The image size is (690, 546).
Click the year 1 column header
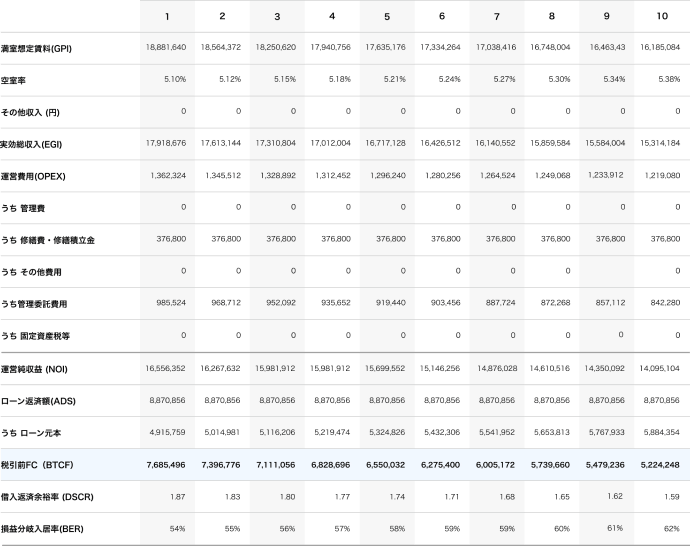click(167, 16)
